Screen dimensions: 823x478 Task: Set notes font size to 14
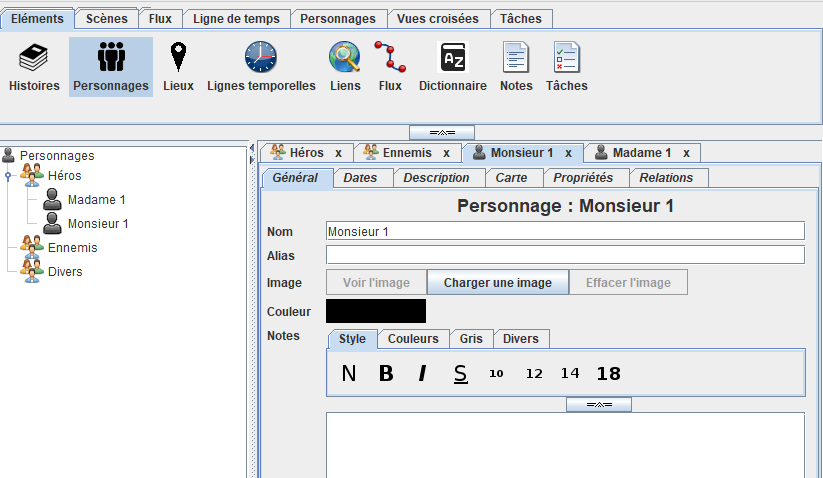click(x=570, y=373)
